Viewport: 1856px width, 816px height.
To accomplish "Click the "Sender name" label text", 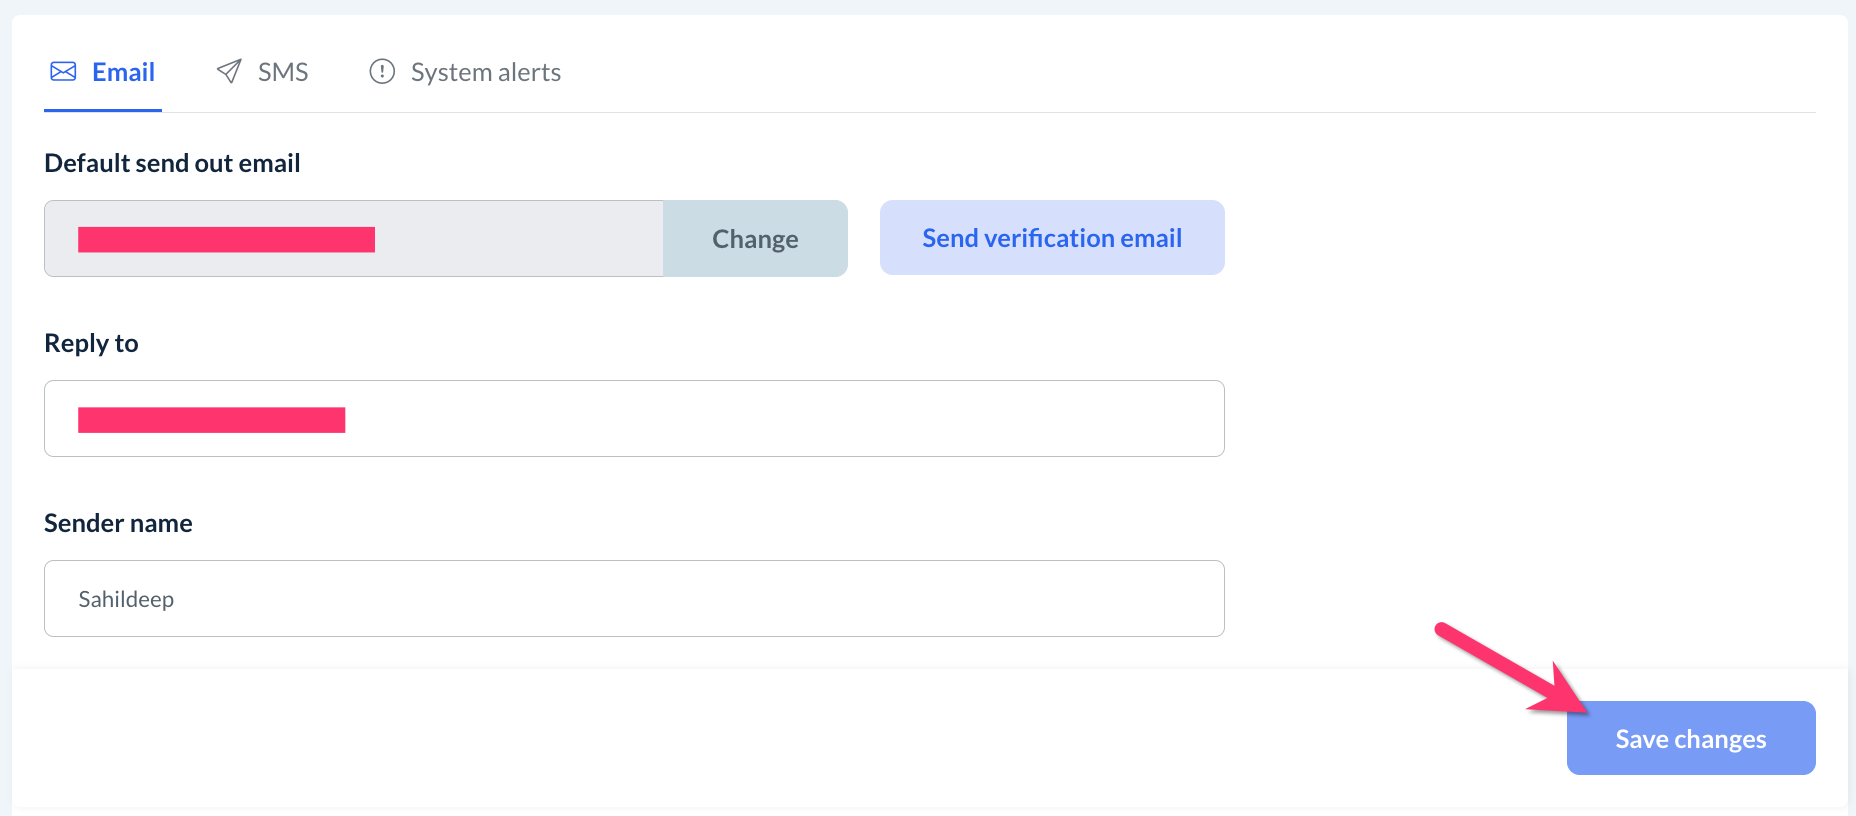I will click(x=118, y=523).
